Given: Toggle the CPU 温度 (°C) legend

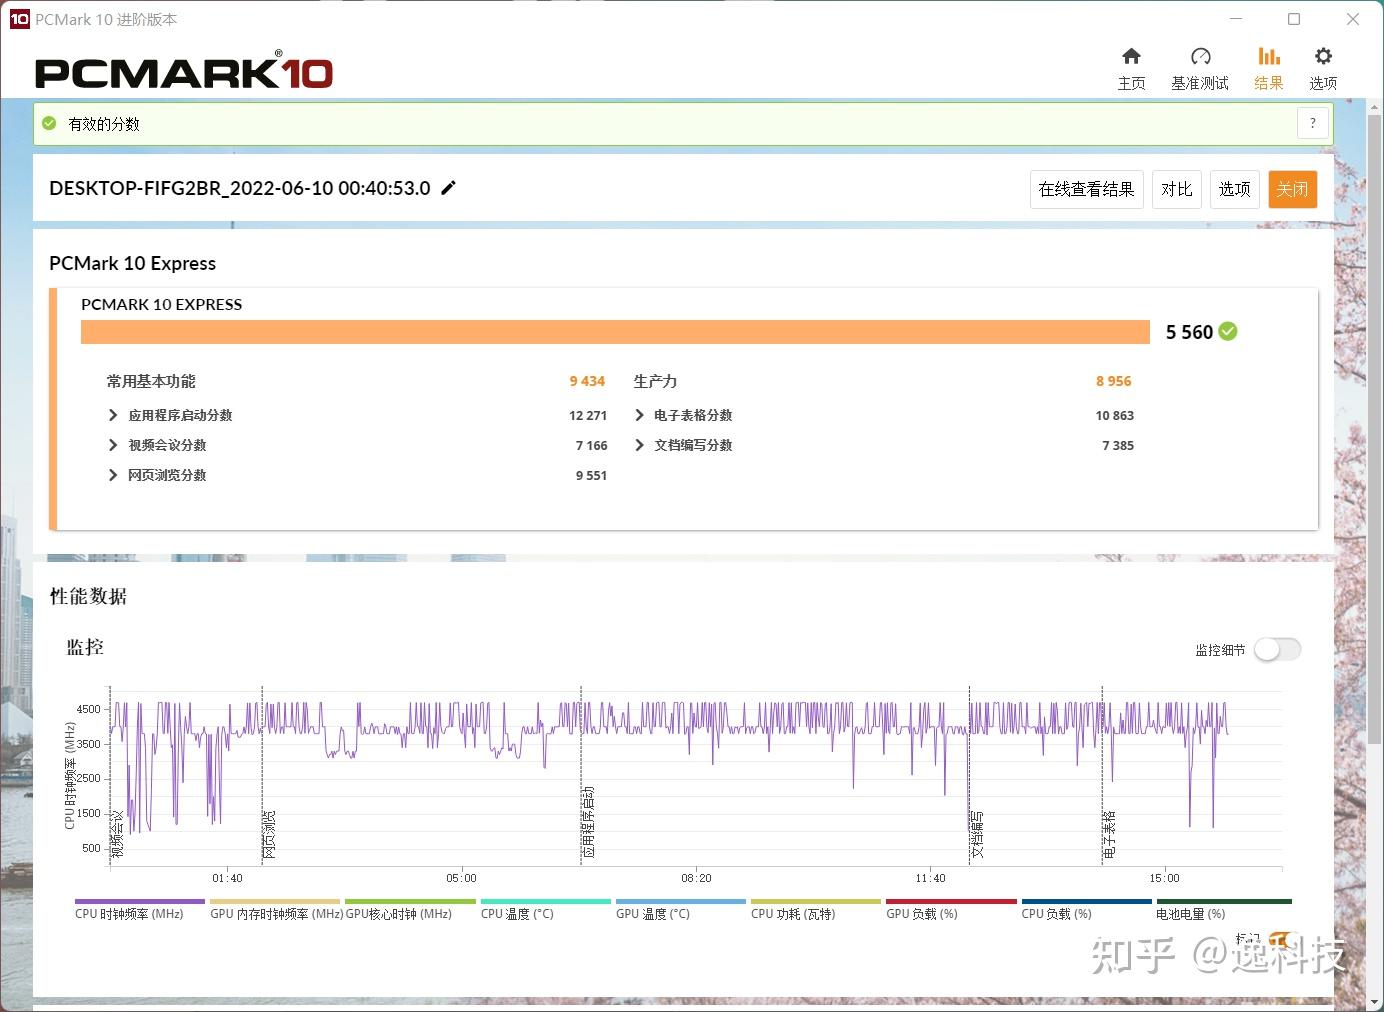Looking at the screenshot, I should (546, 908).
